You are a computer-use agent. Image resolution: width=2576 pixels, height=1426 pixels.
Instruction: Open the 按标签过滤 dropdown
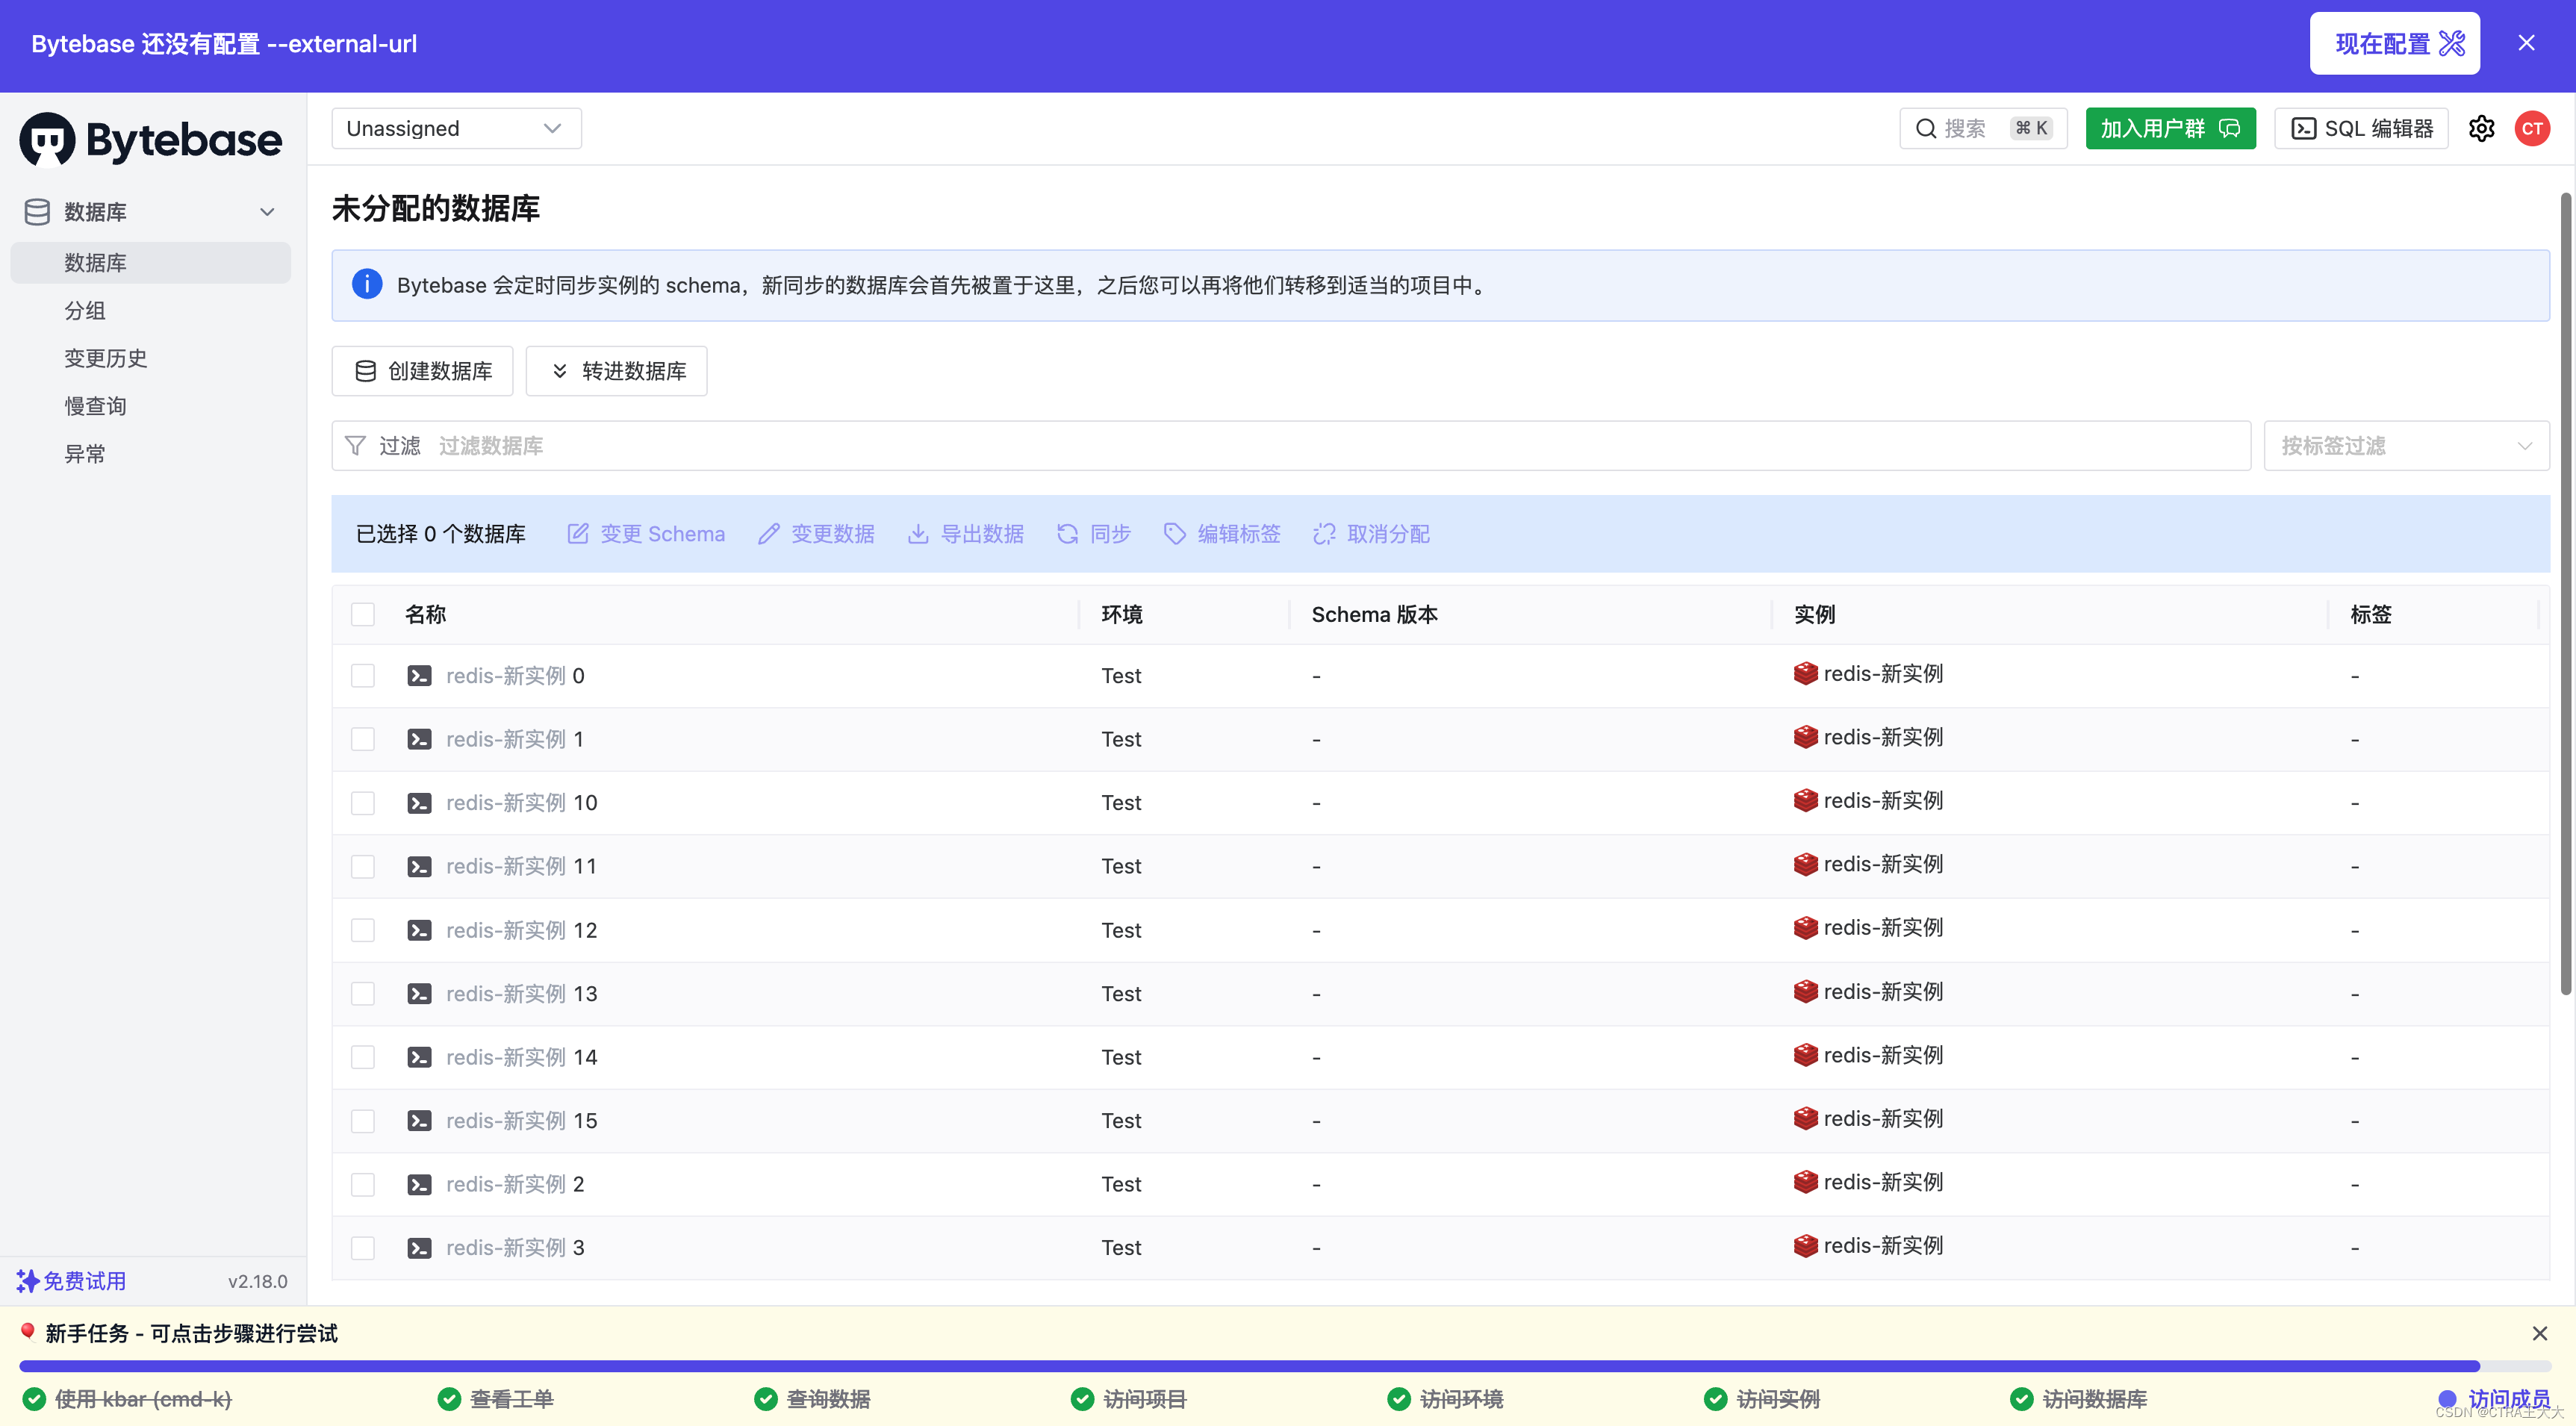click(x=2406, y=445)
